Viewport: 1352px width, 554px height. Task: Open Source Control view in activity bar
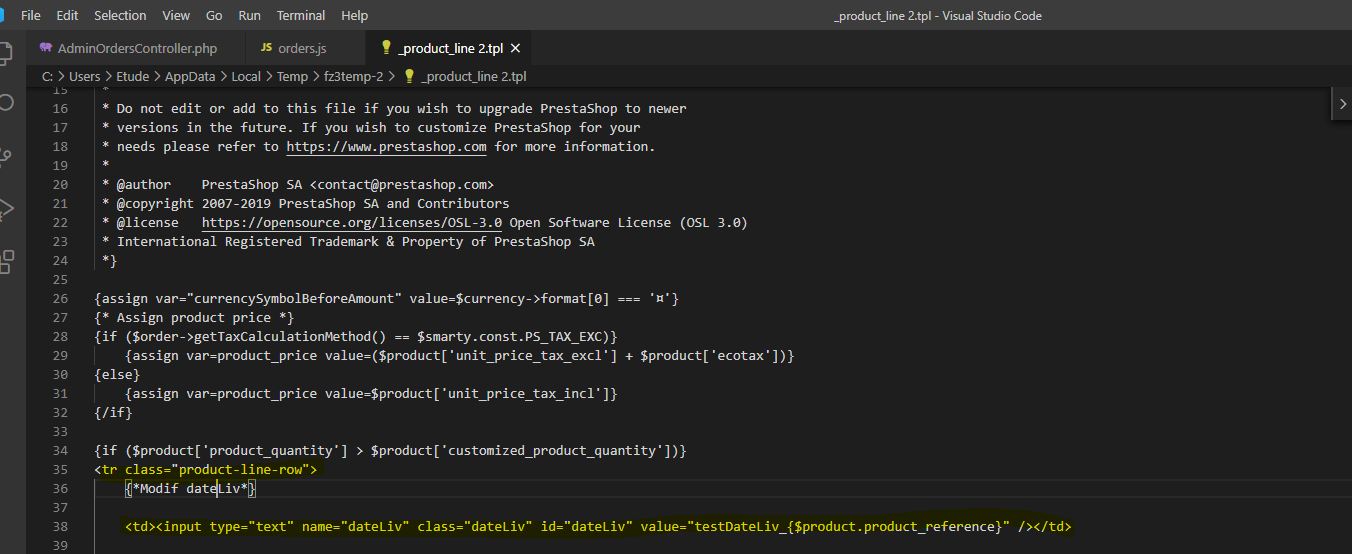(x=6, y=156)
